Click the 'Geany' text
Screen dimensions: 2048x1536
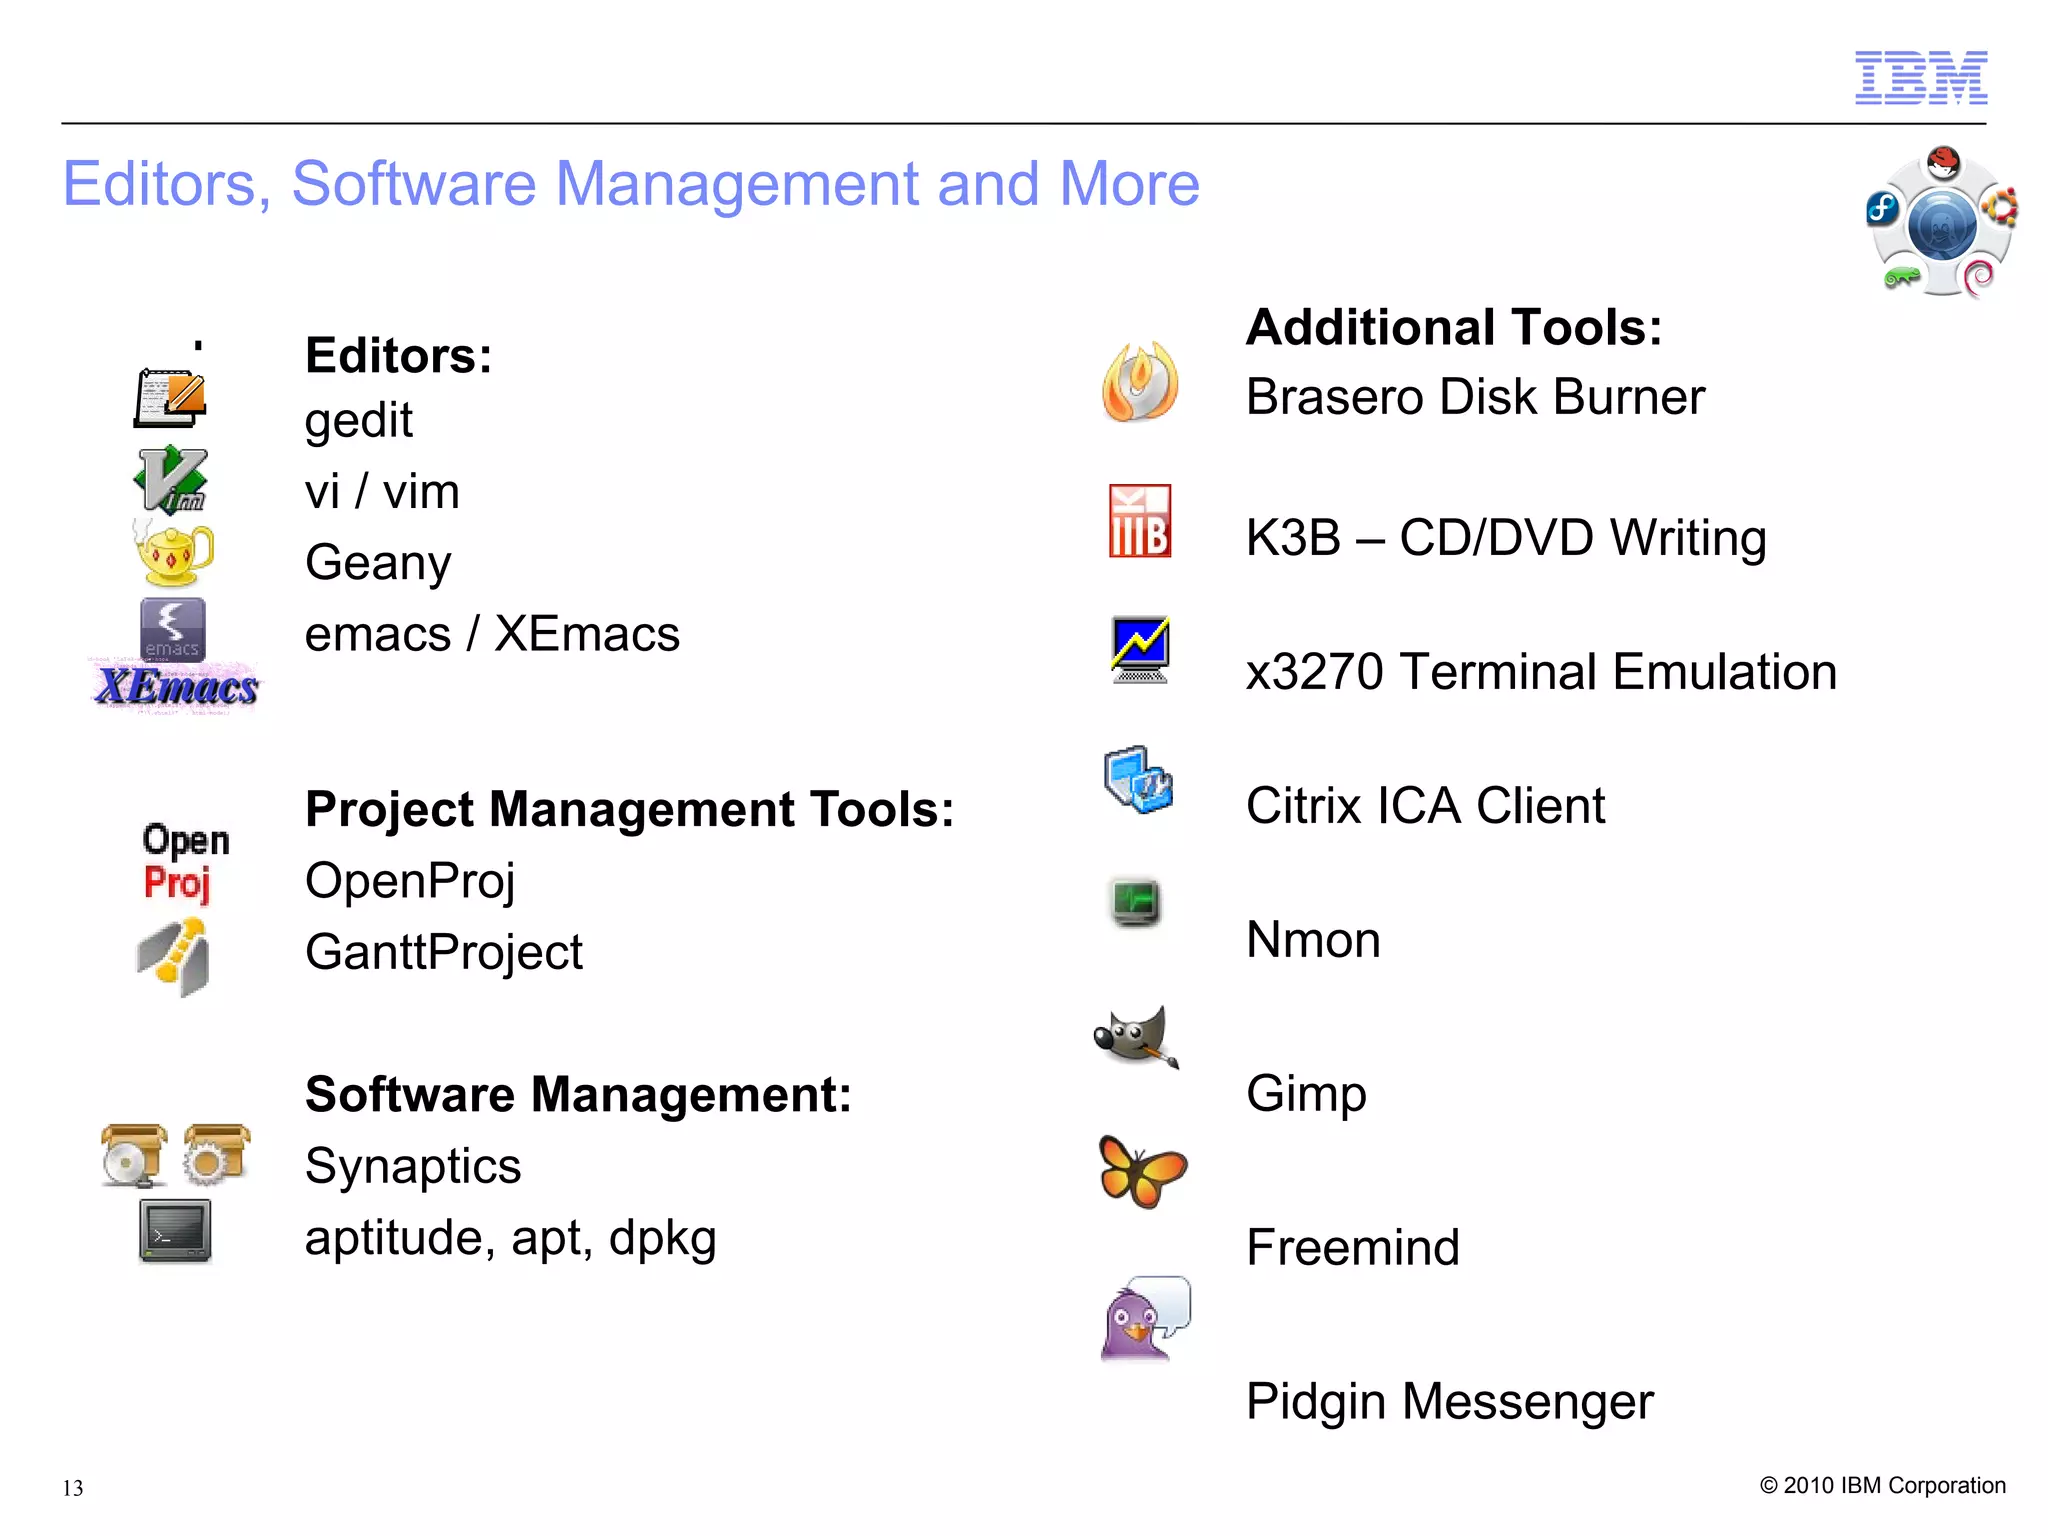378,564
